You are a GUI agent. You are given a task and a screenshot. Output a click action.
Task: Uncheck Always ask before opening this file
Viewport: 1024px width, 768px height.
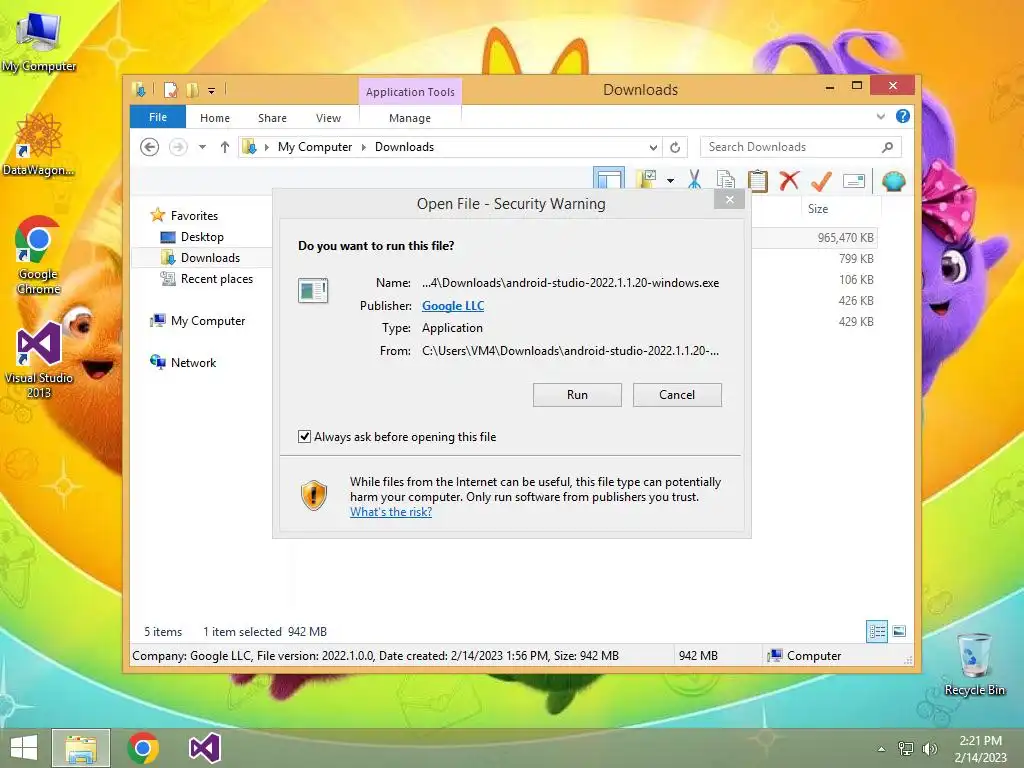click(304, 436)
